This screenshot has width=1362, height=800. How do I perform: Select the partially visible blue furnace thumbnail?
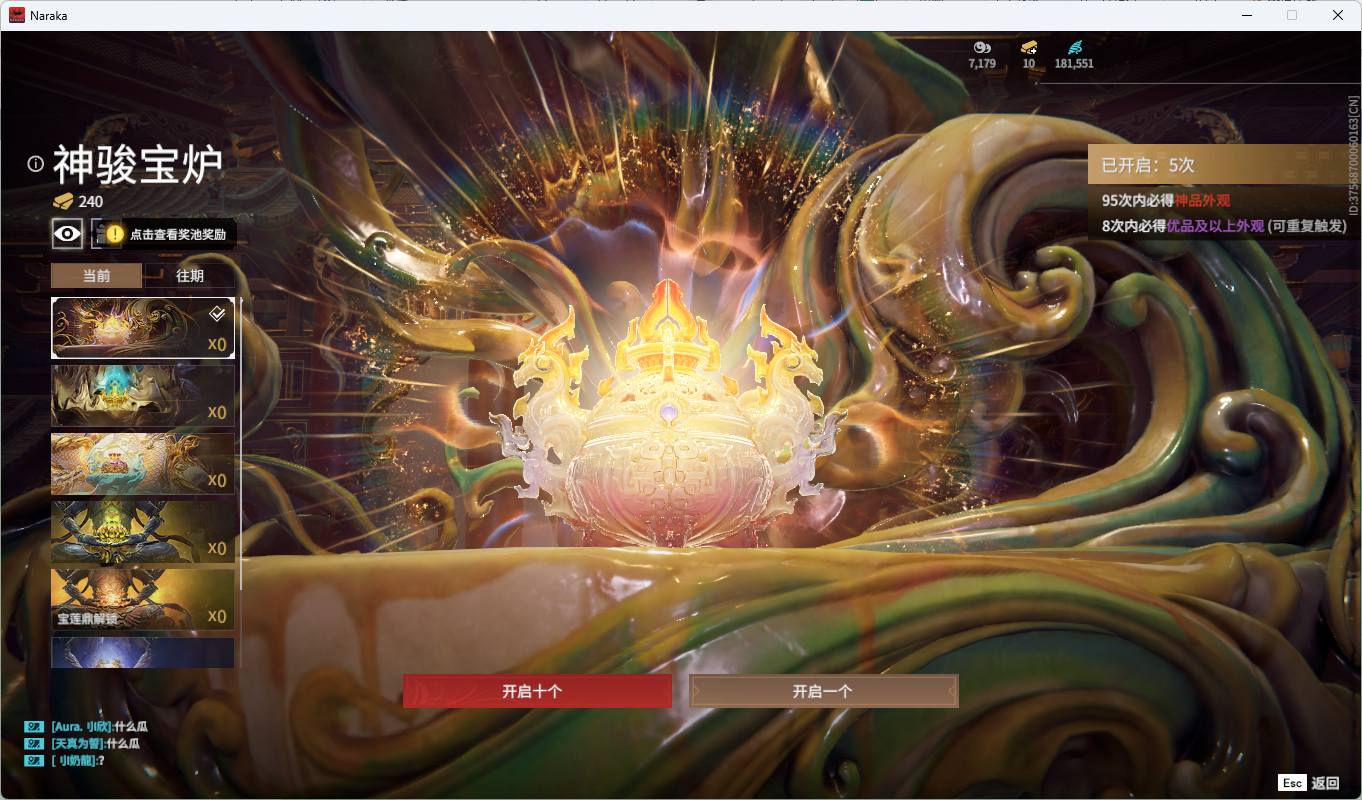(143, 652)
